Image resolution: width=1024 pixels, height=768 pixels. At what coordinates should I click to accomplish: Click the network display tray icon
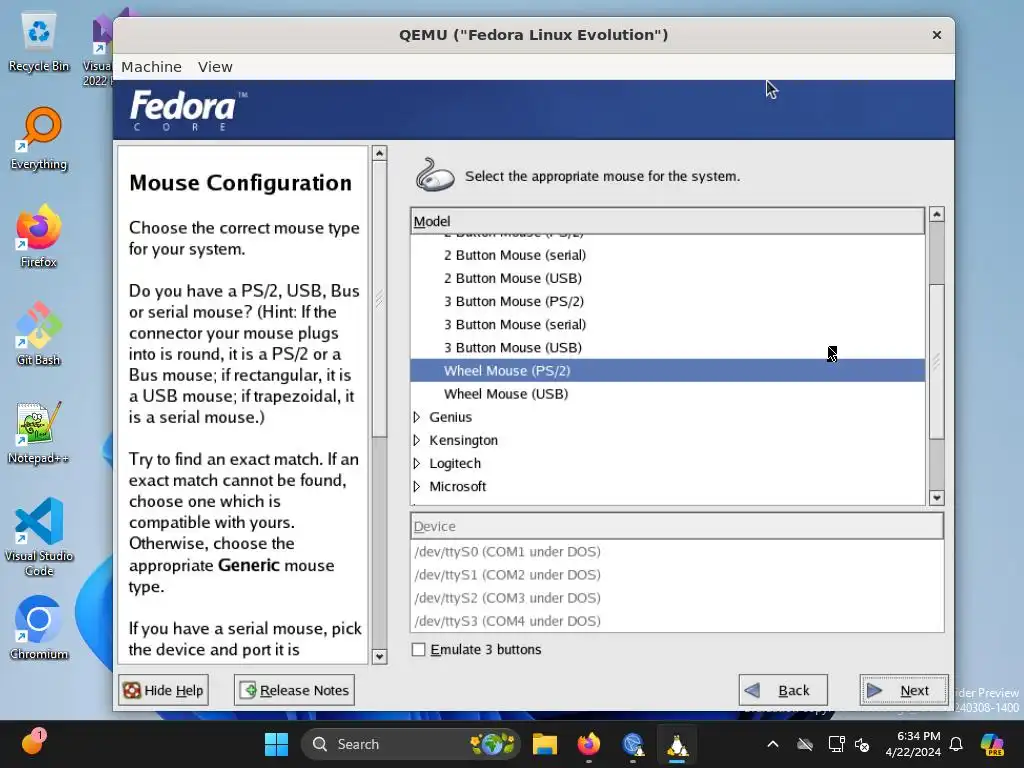[836, 744]
